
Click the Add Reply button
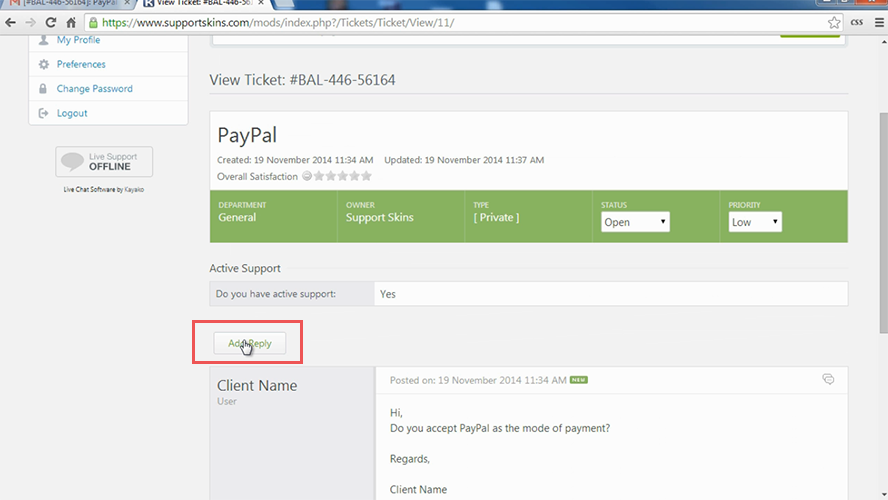[x=249, y=343]
